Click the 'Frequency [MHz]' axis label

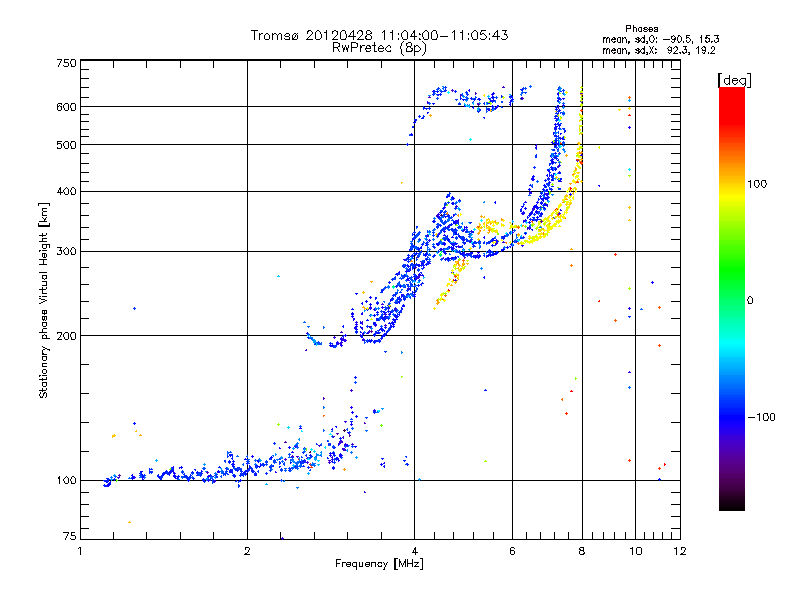[x=379, y=564]
